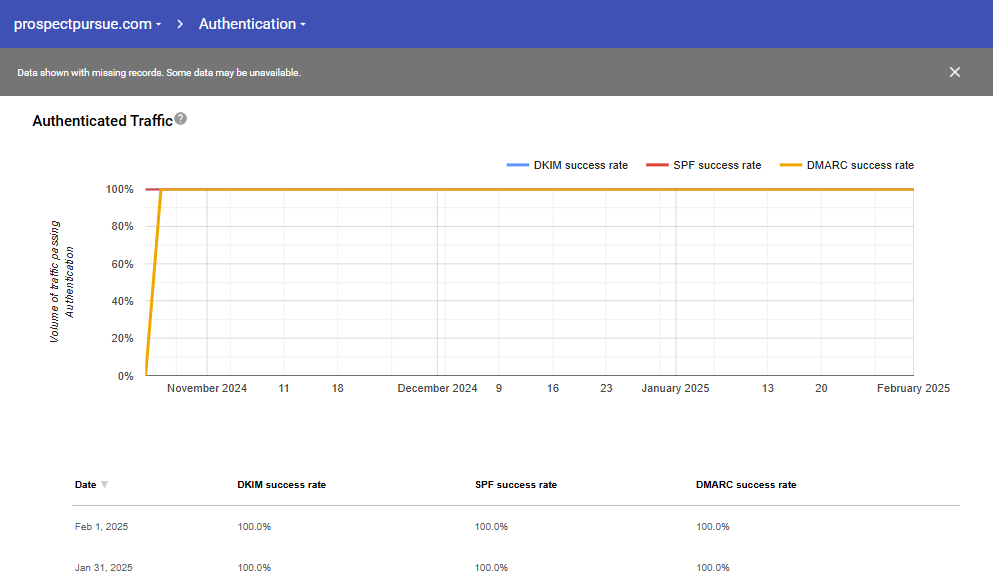Screen dimensions: 993x585
Task: Toggle DMARC success rate legend entry
Action: click(846, 165)
